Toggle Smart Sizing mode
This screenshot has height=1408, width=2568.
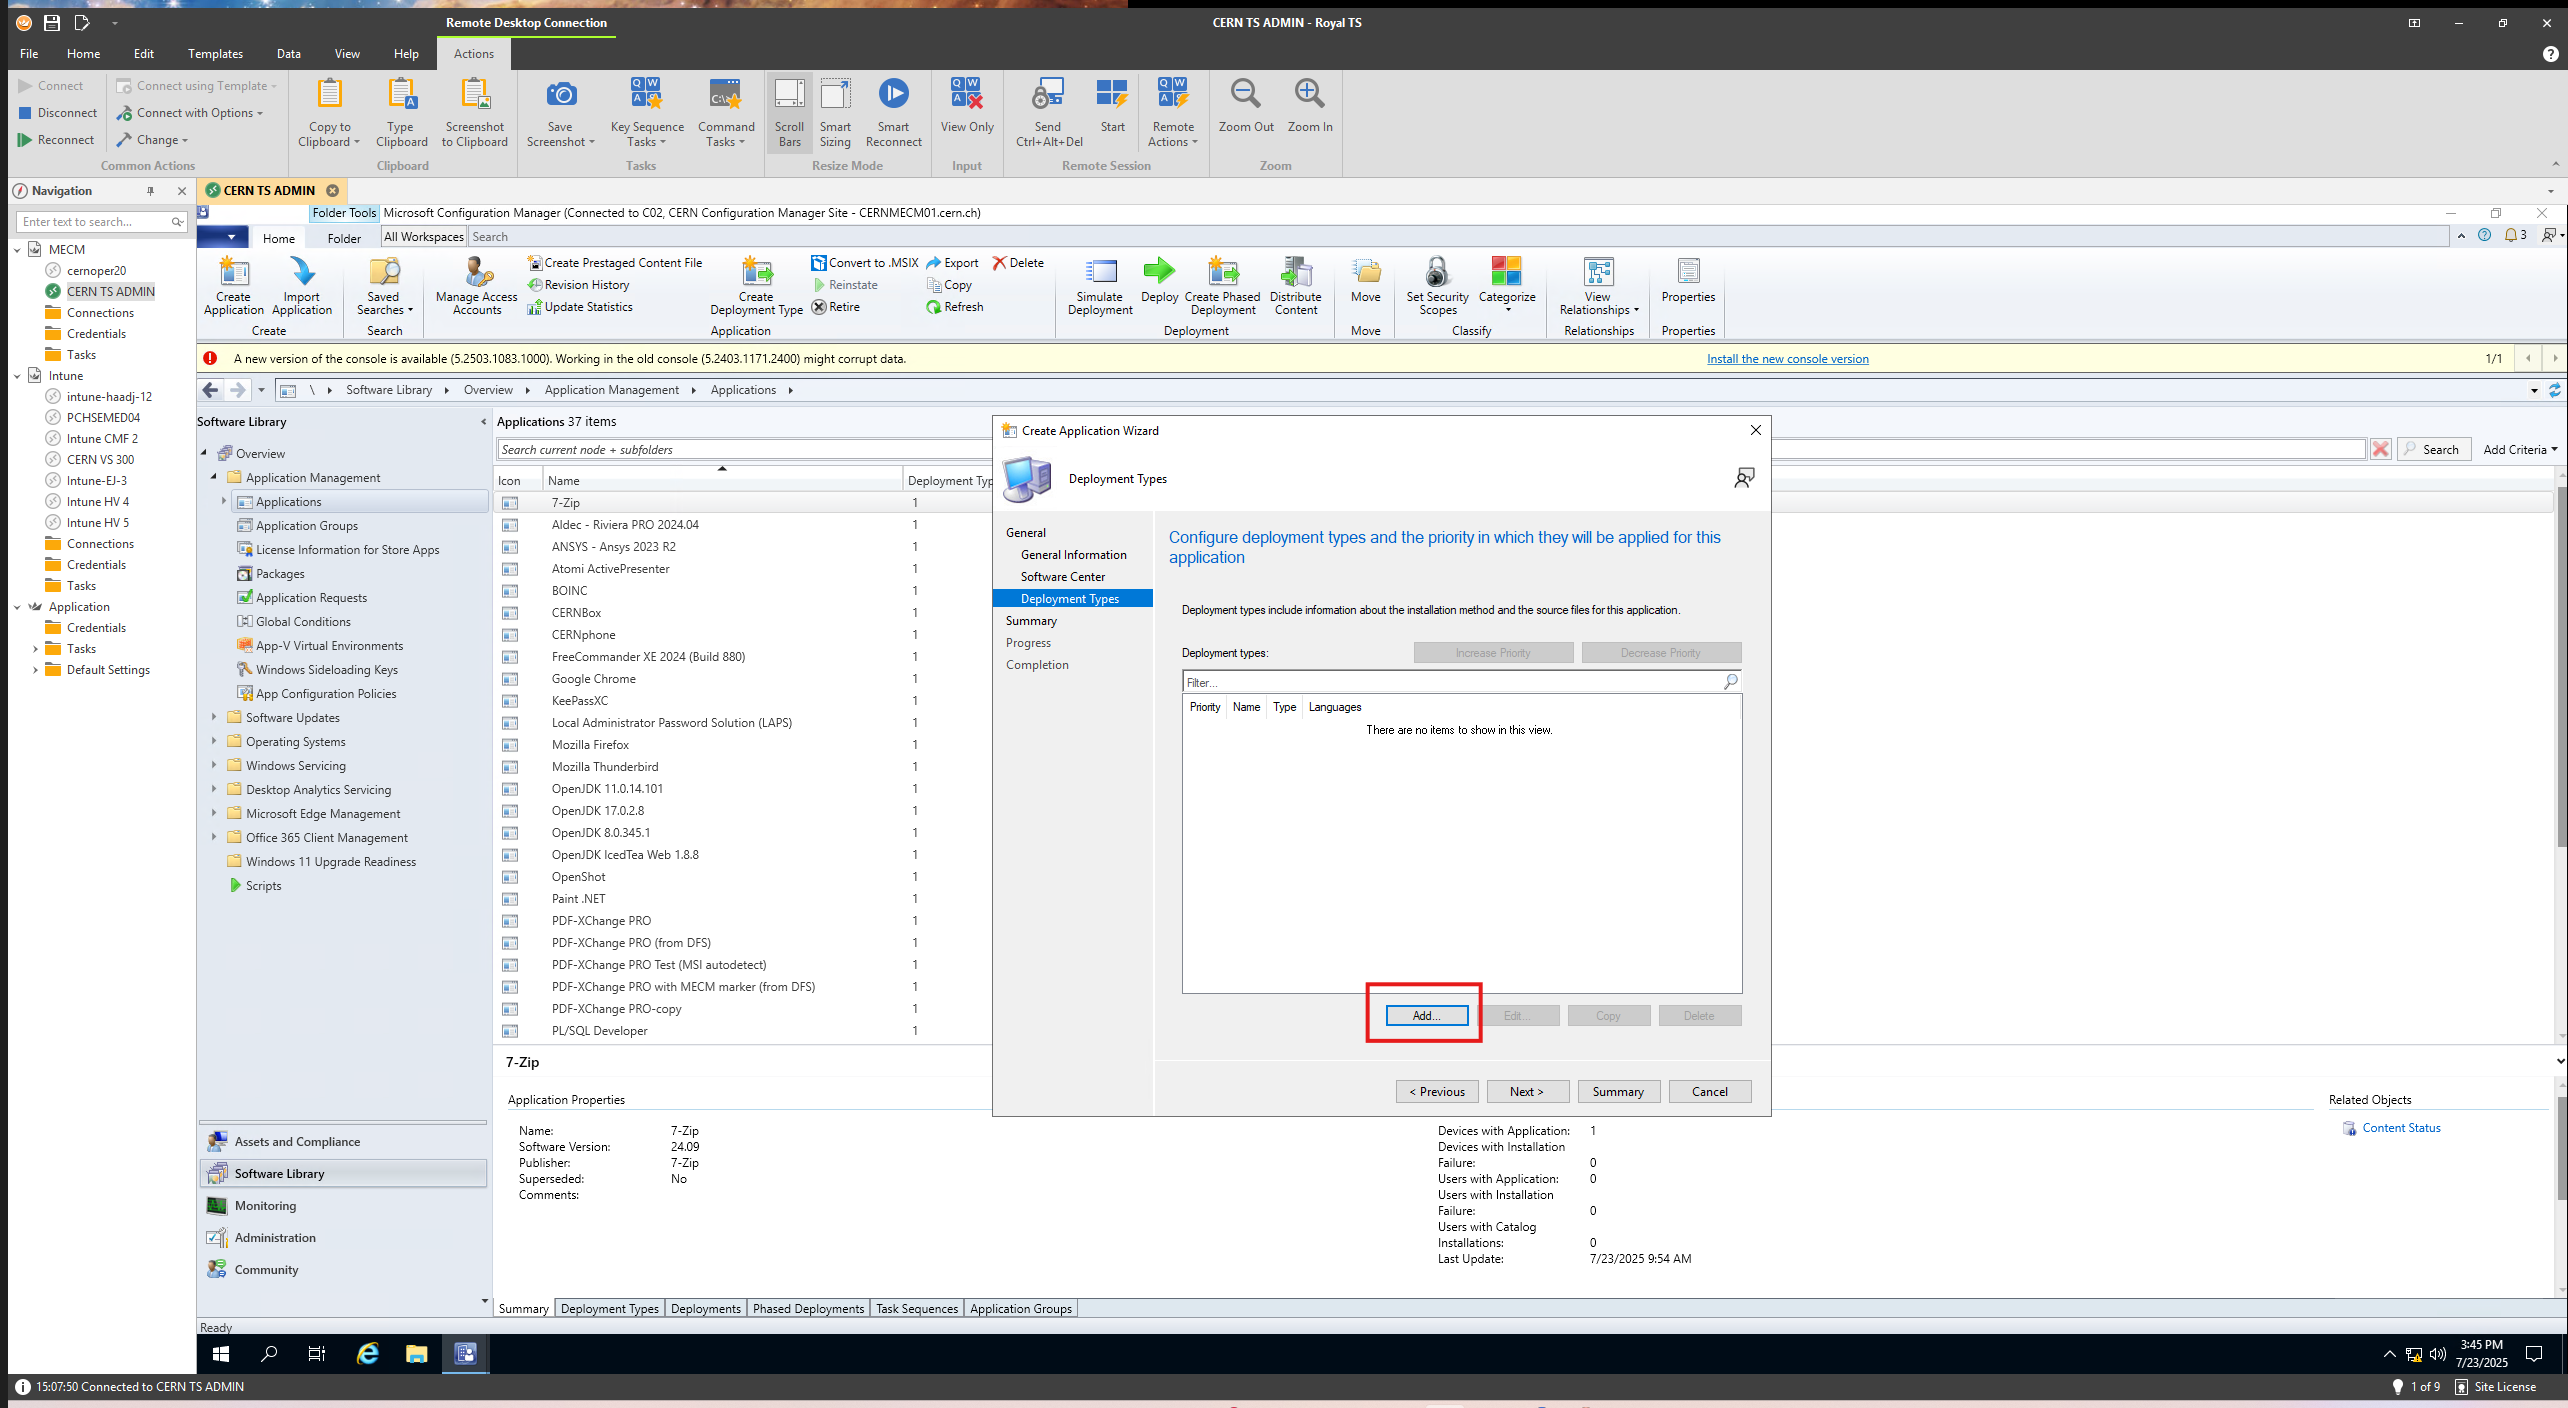click(x=835, y=113)
